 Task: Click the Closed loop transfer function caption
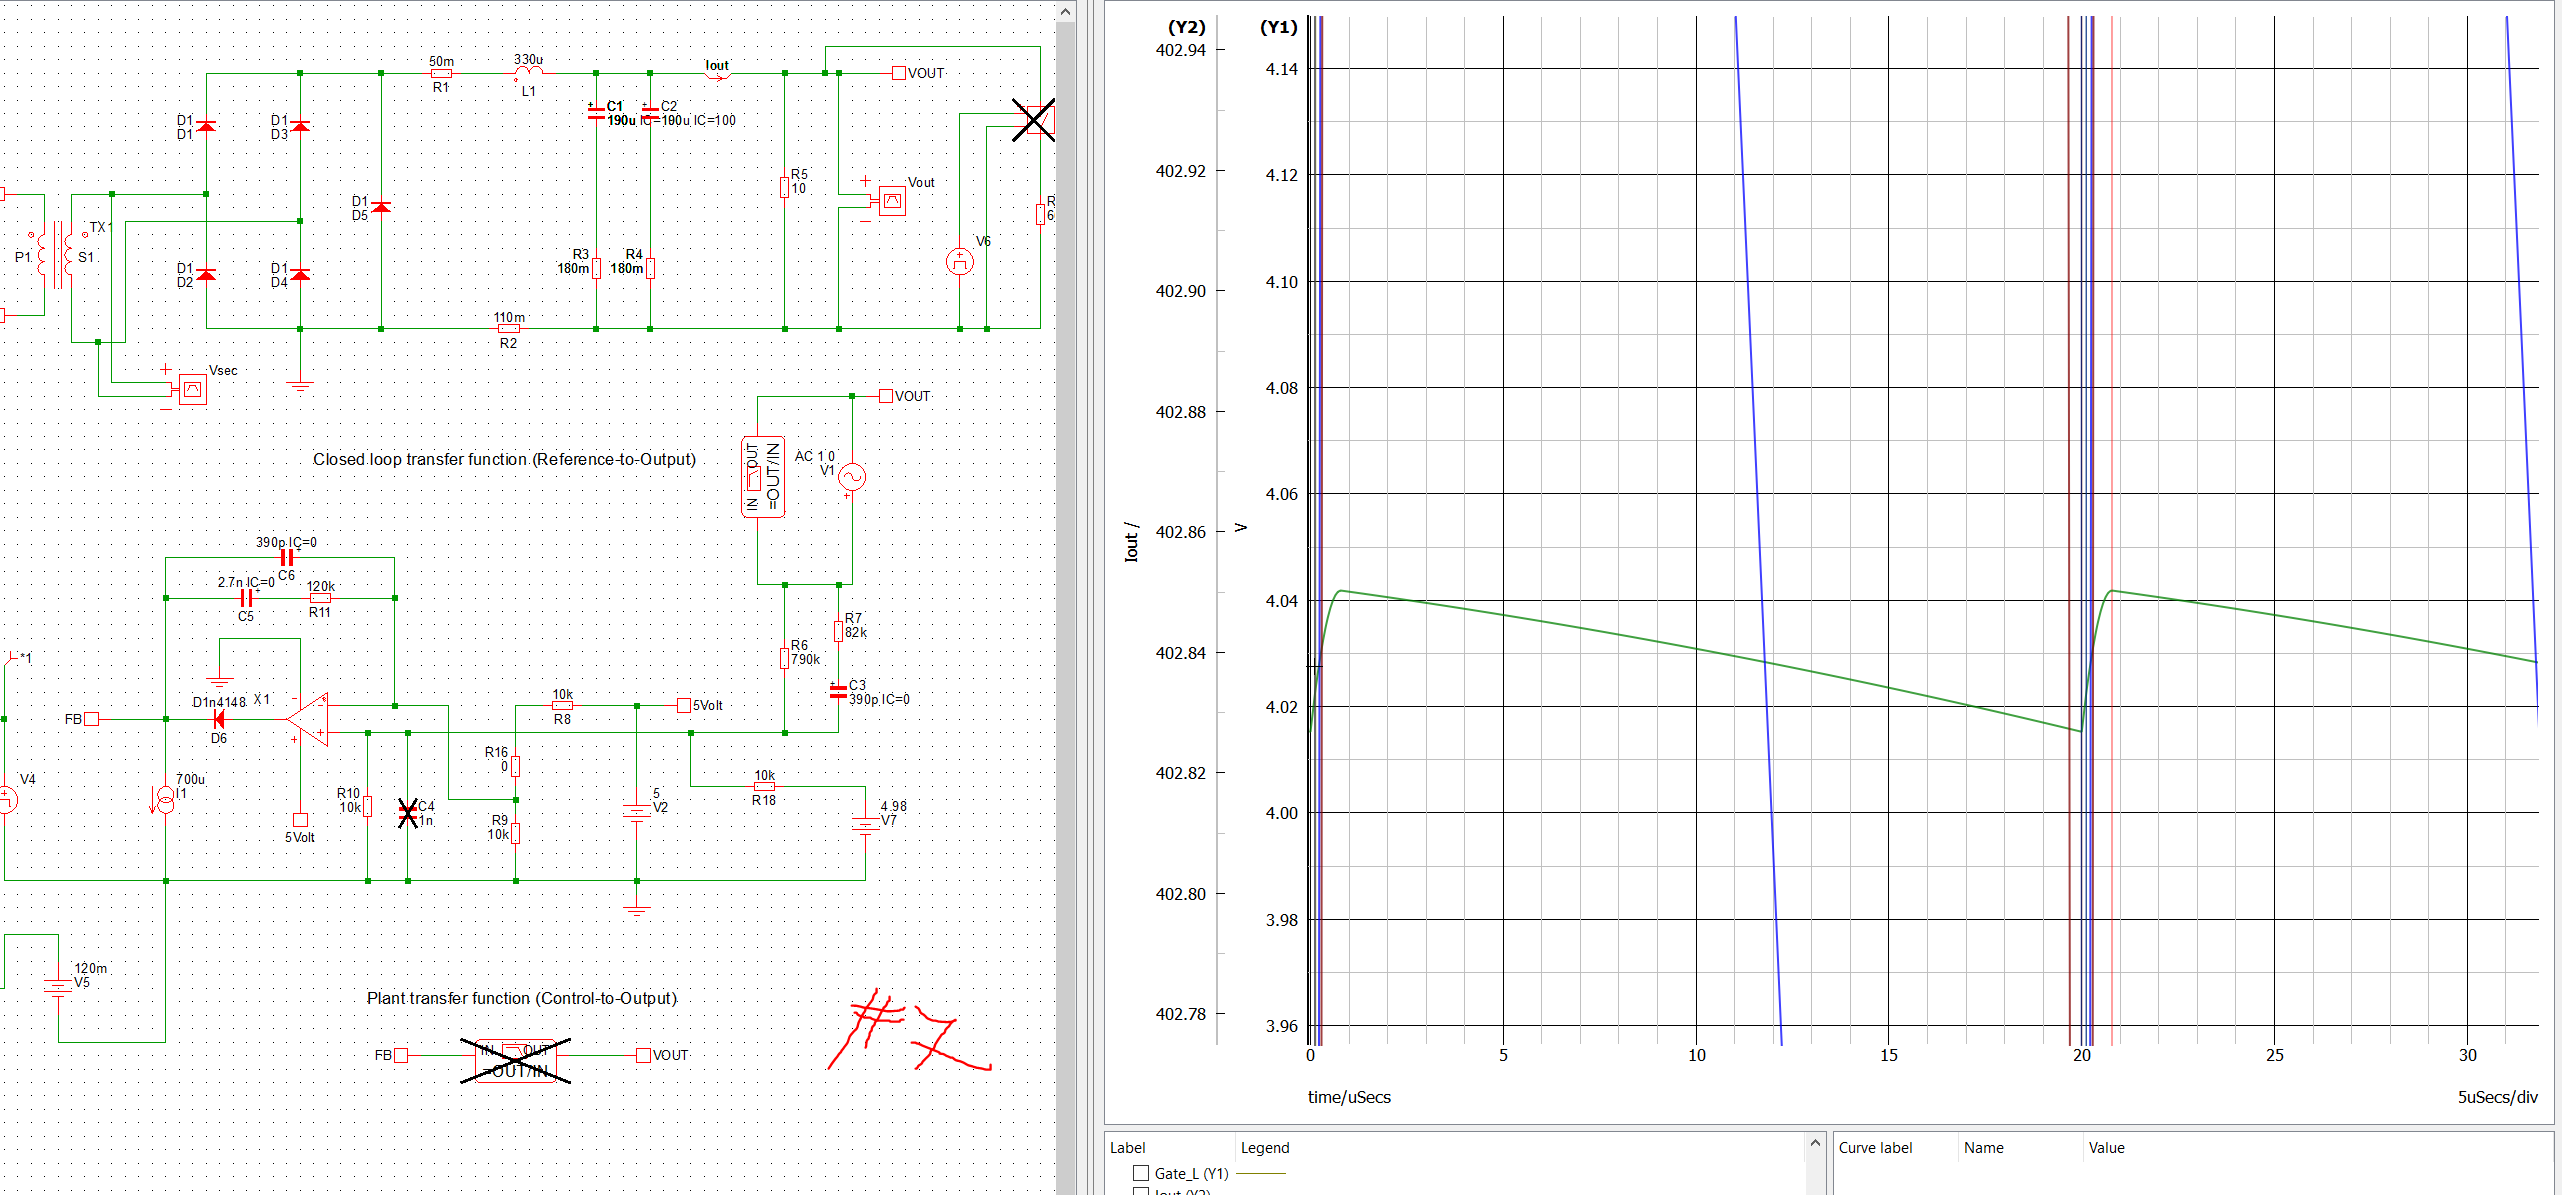504,459
